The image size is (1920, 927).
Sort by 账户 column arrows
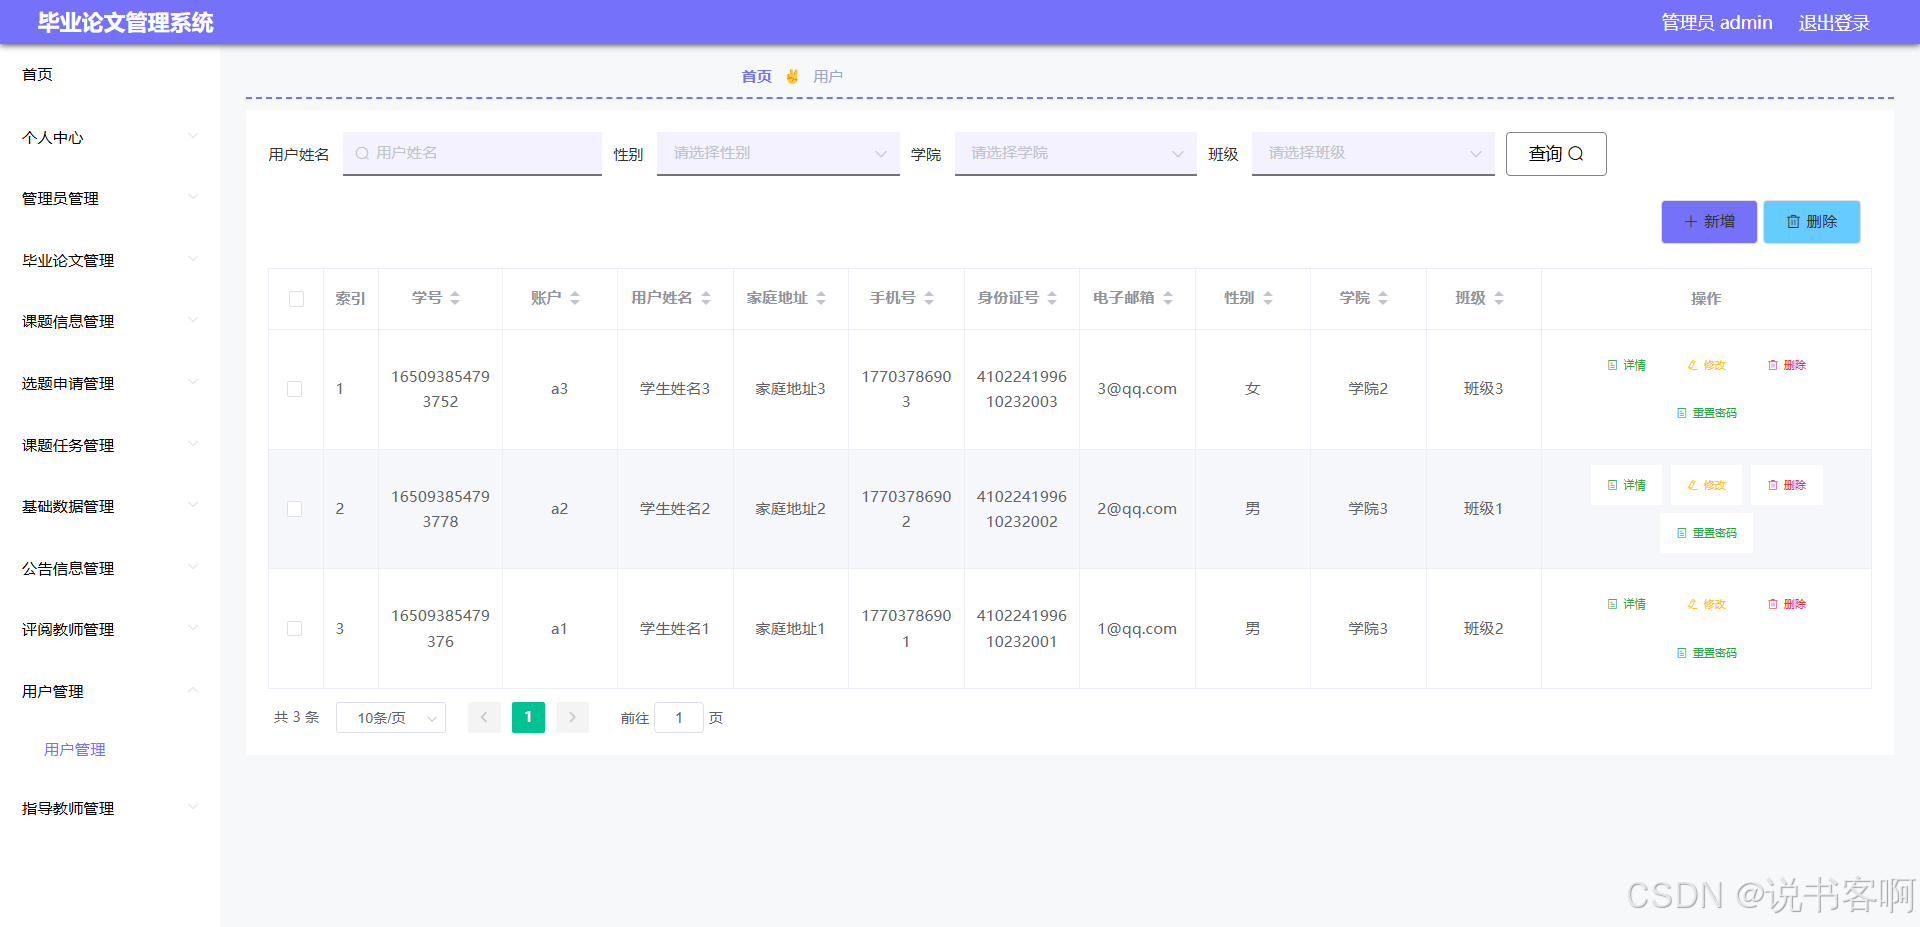tap(575, 298)
